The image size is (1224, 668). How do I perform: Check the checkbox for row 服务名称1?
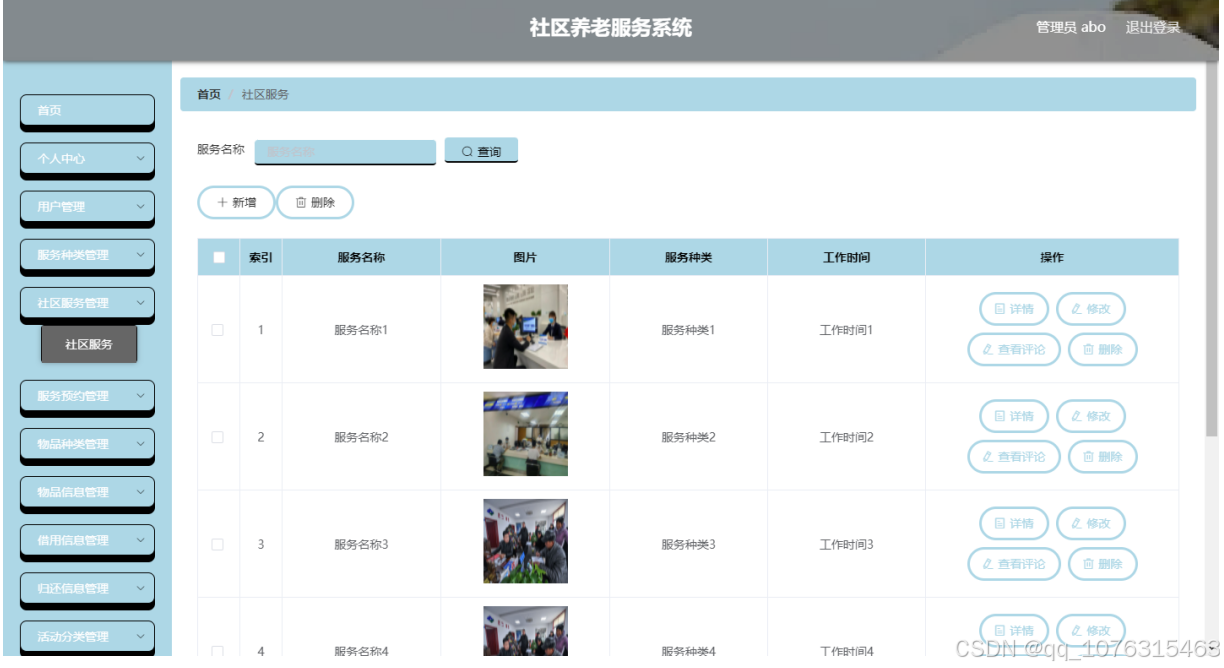click(217, 330)
